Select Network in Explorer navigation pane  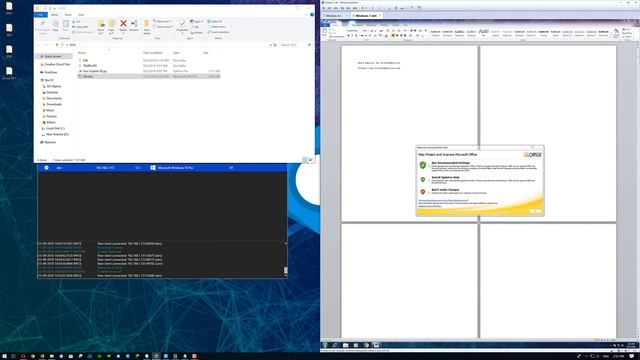48,142
